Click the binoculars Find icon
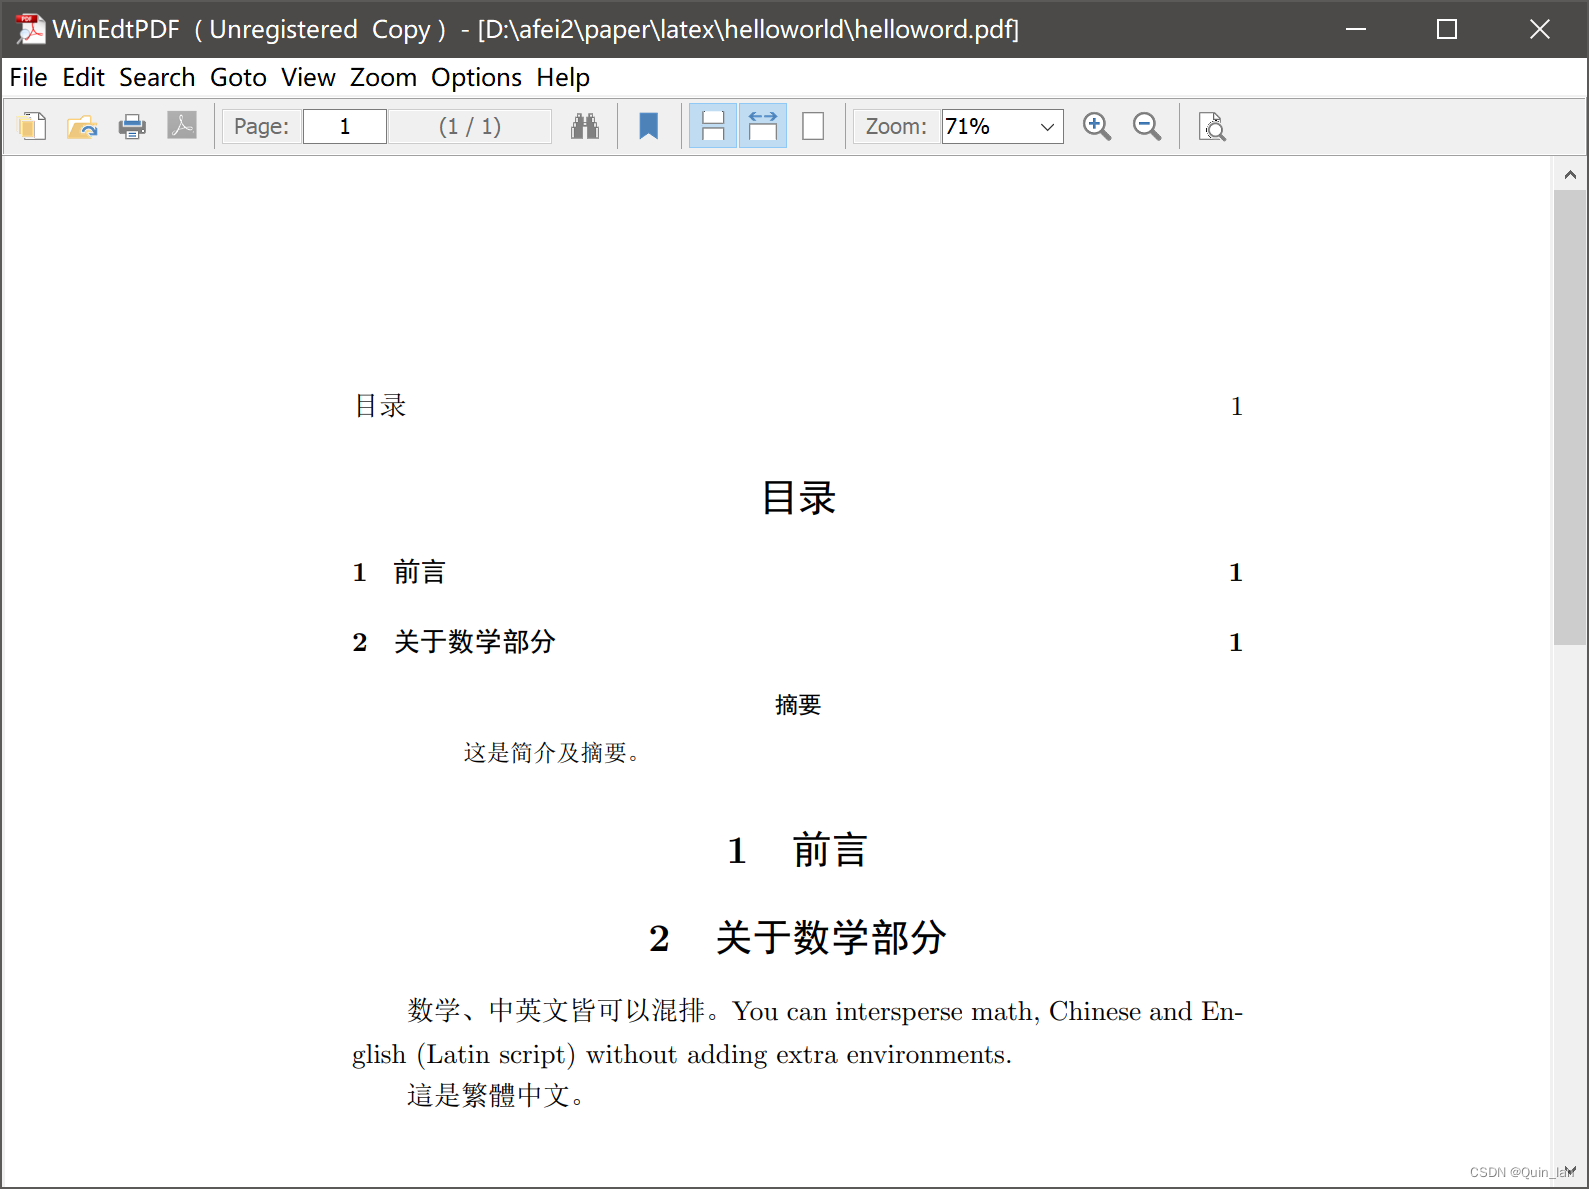The height and width of the screenshot is (1189, 1589). [x=585, y=126]
